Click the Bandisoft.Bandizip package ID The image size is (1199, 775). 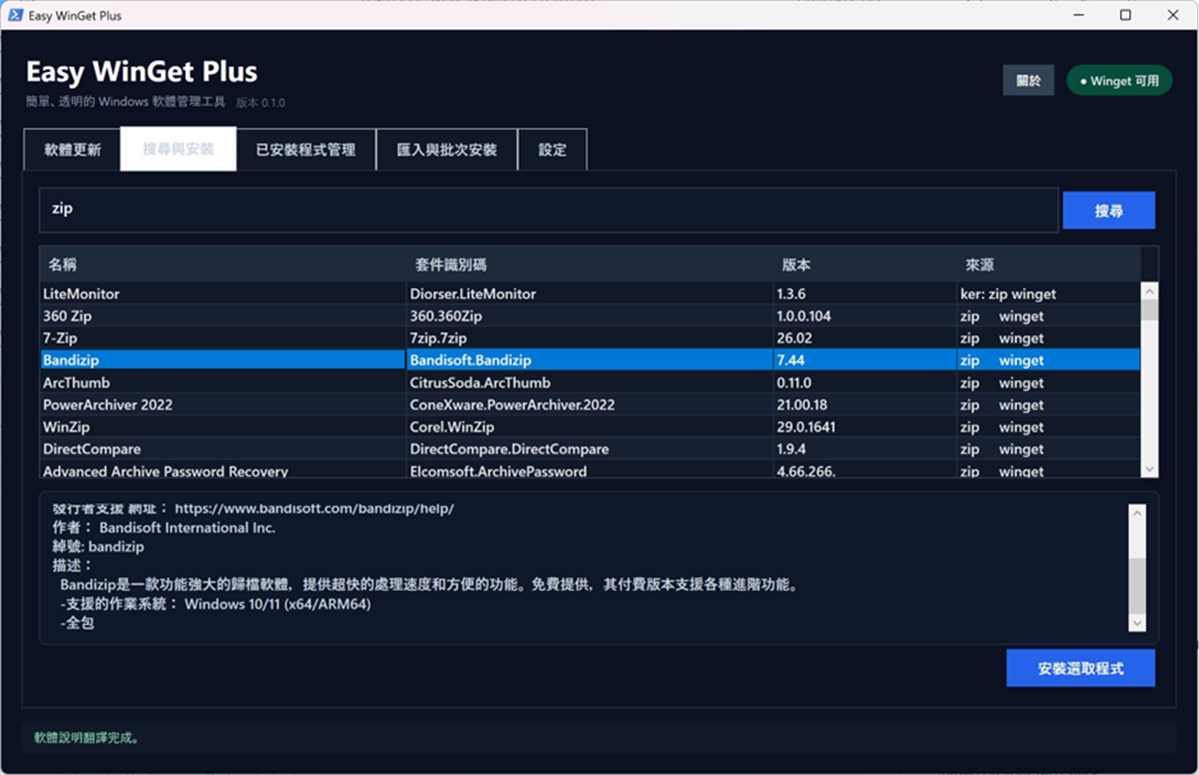pos(470,360)
